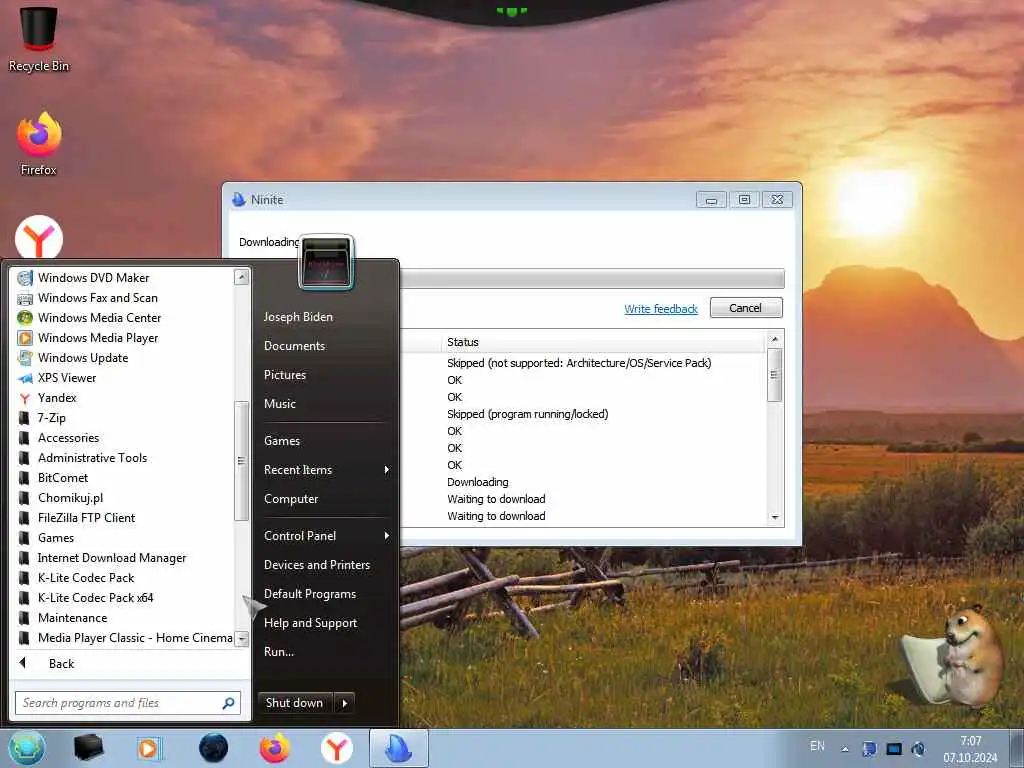Image resolution: width=1024 pixels, height=768 pixels.
Task: Click Ninite list scroll-down arrow
Action: 775,518
